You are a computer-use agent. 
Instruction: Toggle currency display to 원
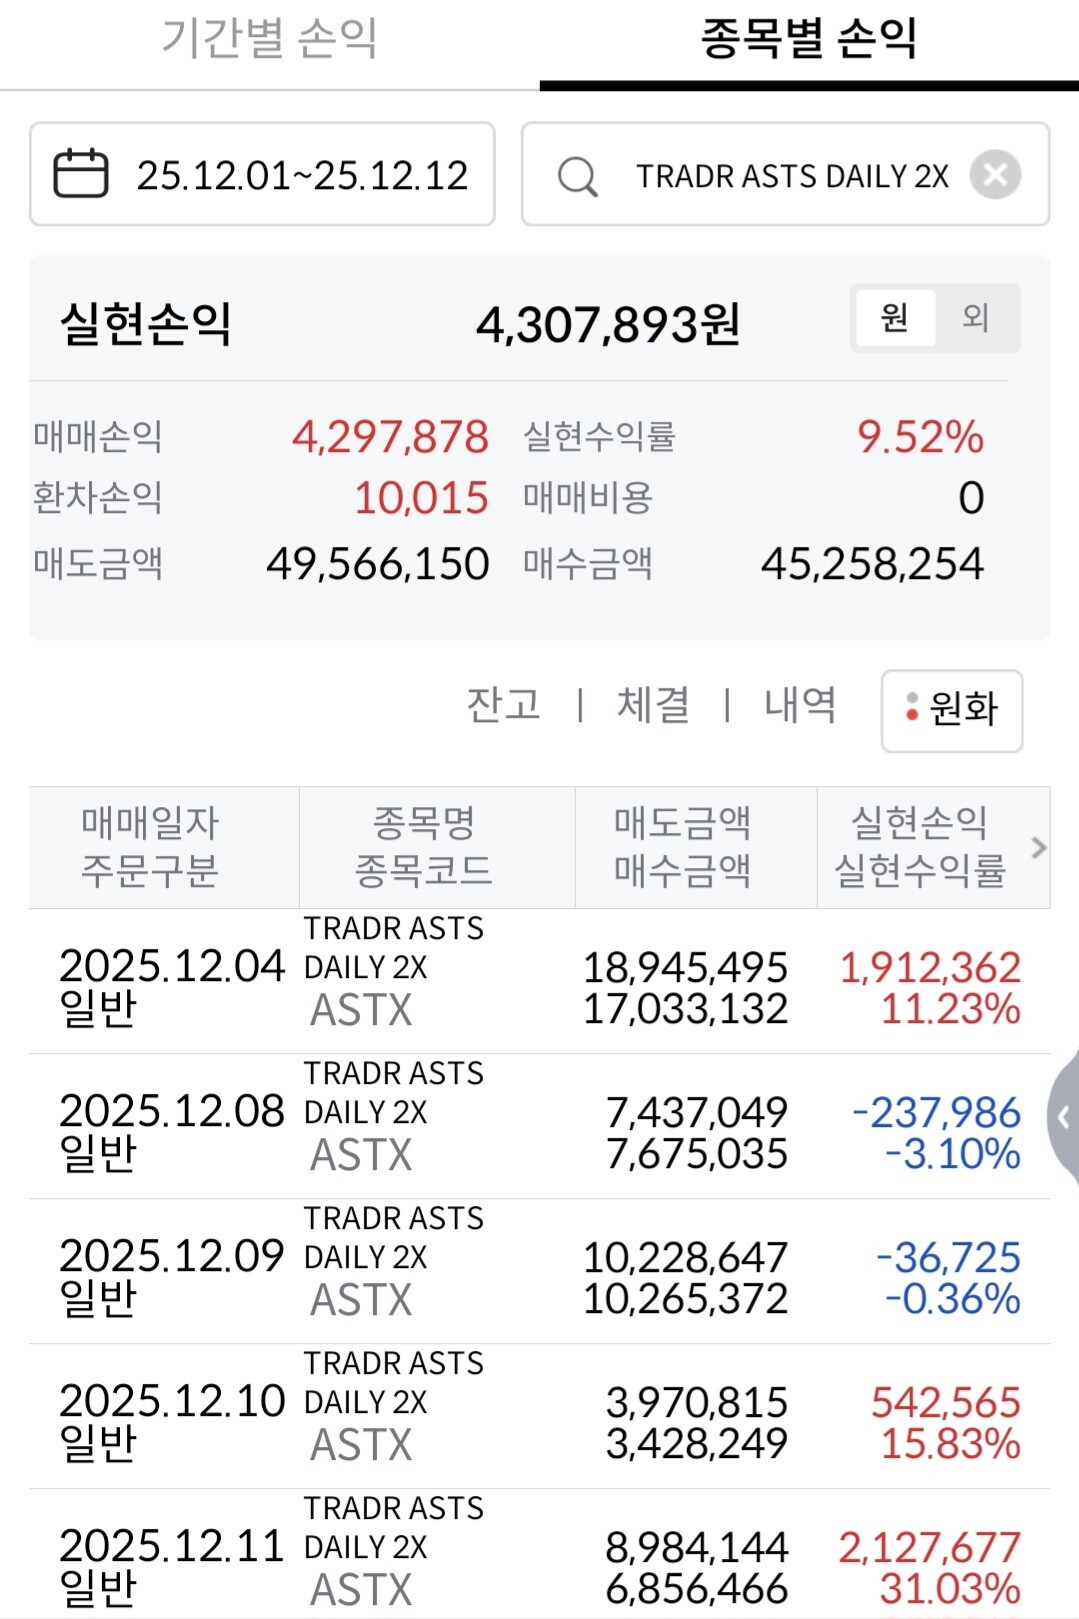[x=894, y=318]
